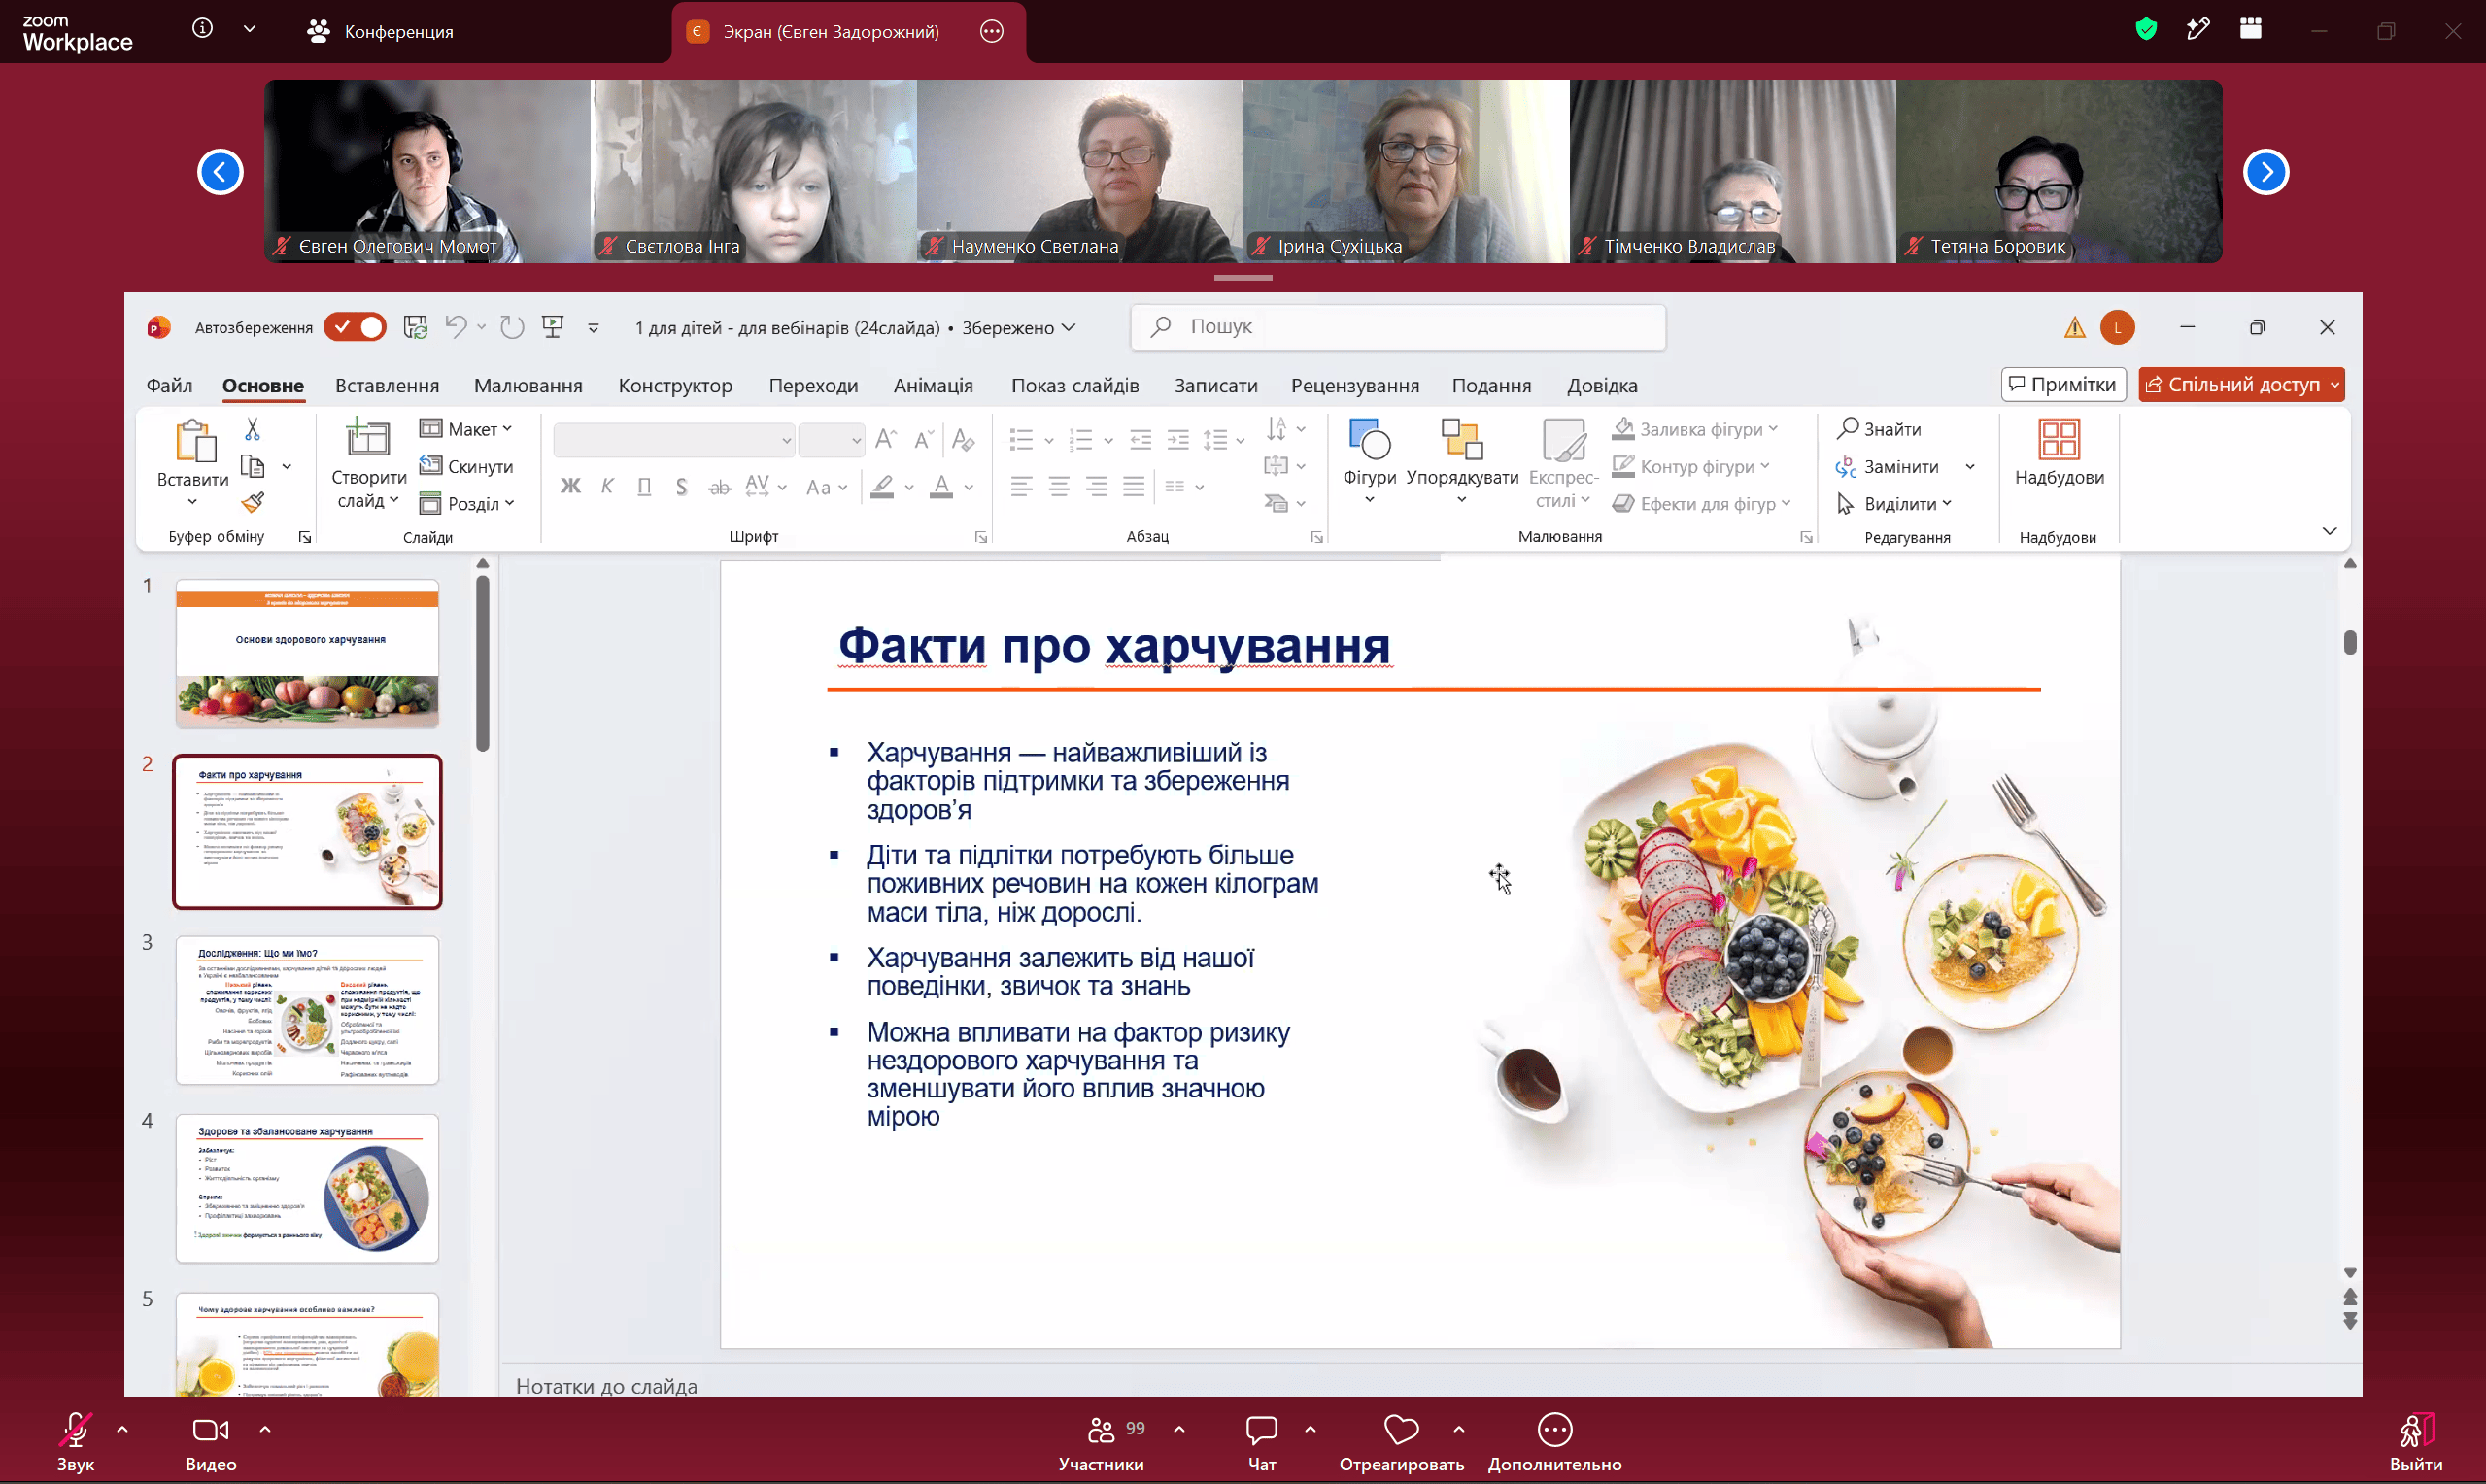Open the Участники panel
2486x1484 pixels.
coord(1101,1443)
